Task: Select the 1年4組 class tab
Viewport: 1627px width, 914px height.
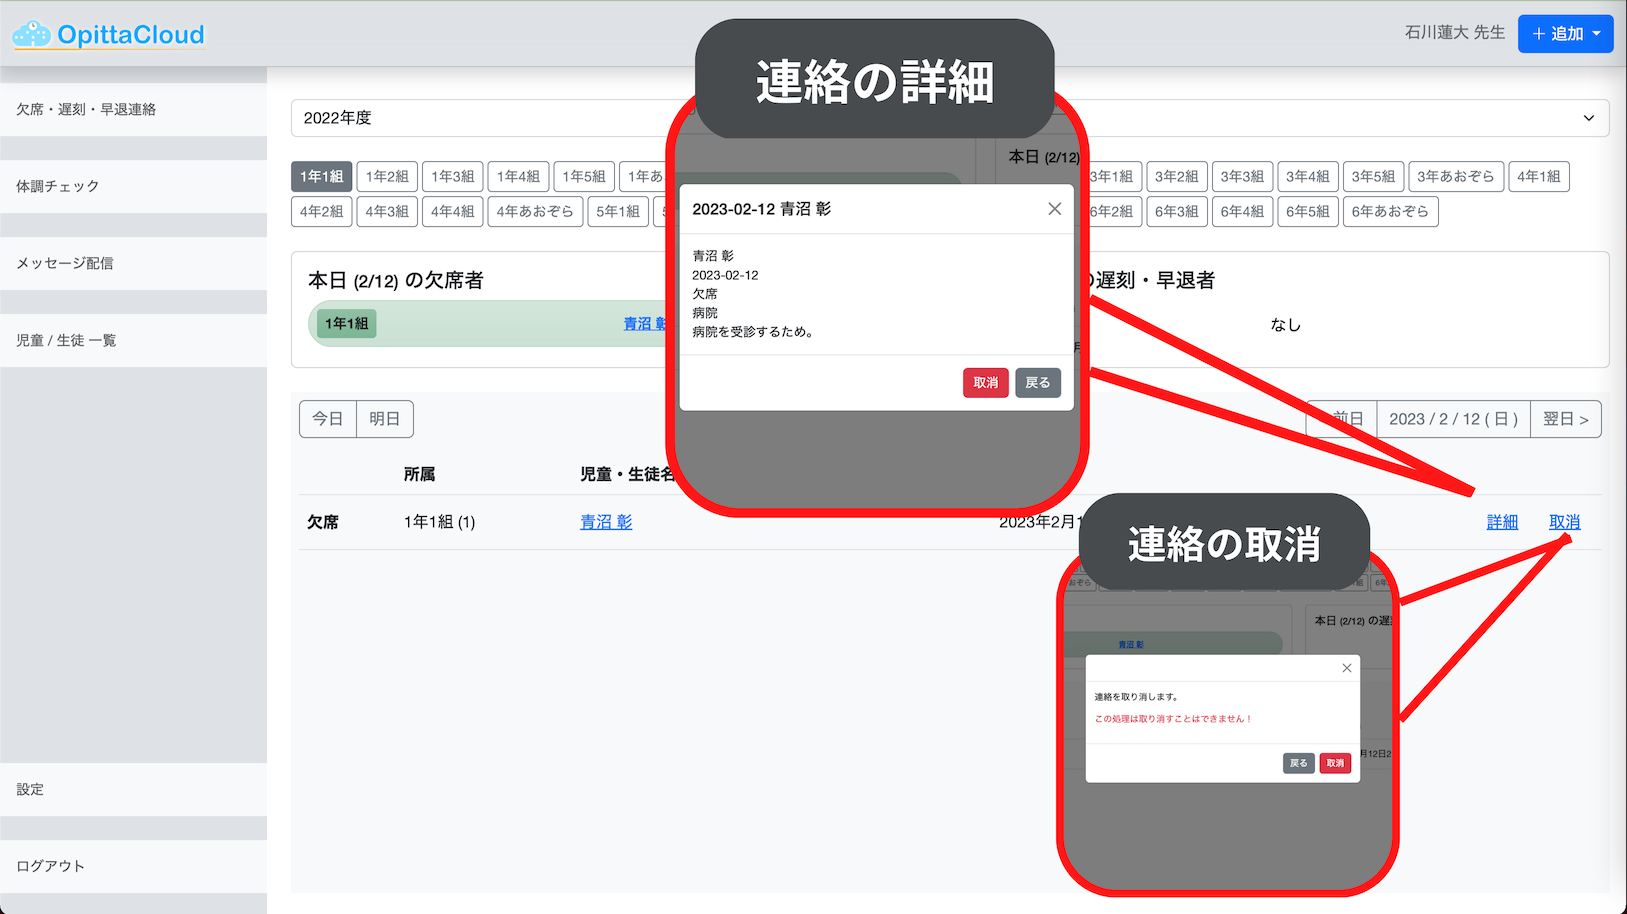Action: [518, 176]
